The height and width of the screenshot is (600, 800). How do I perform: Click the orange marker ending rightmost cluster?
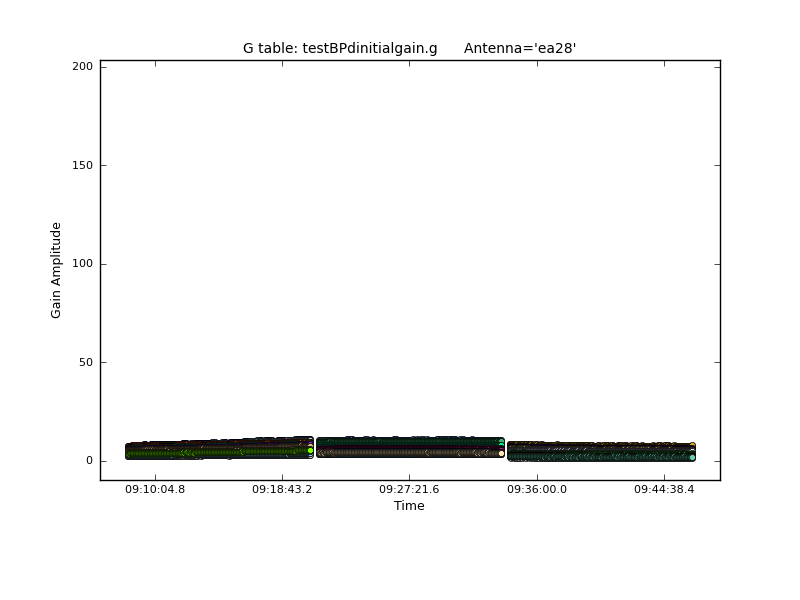692,445
